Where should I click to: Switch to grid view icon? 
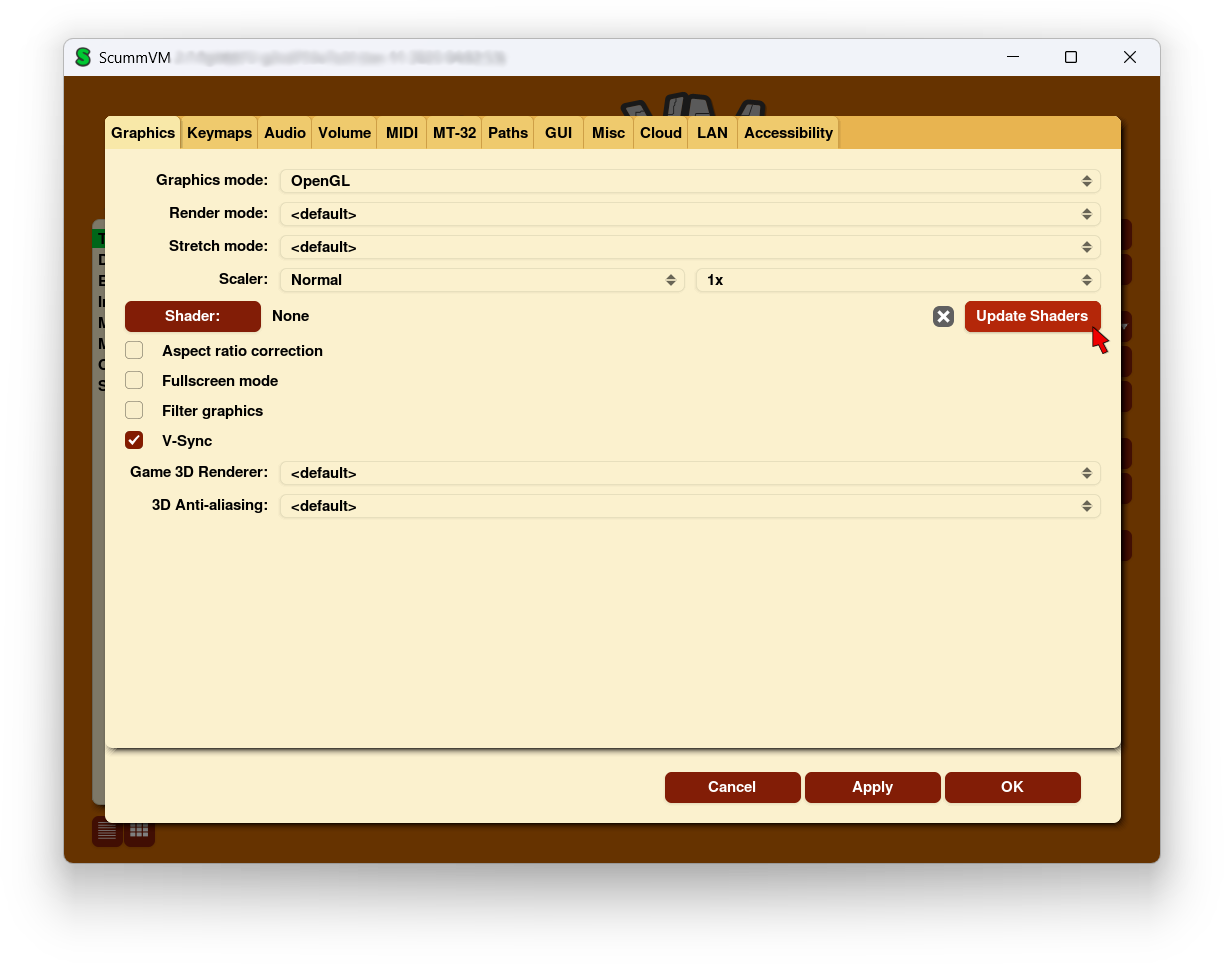139,831
